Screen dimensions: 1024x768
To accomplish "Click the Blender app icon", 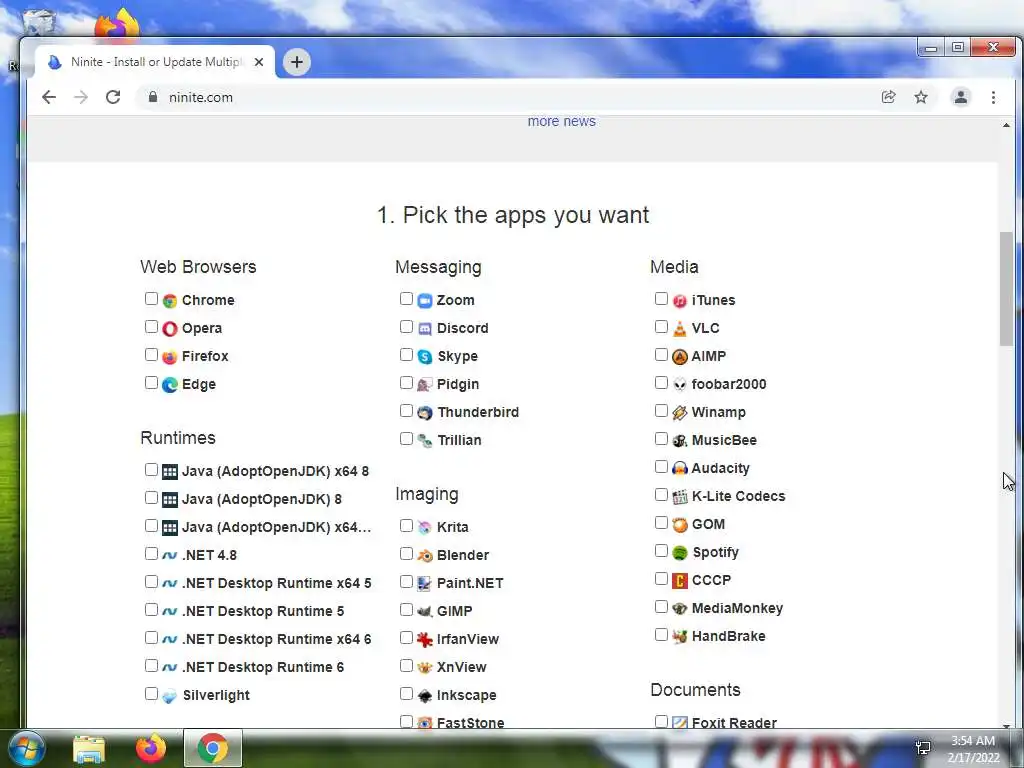I will (x=424, y=555).
